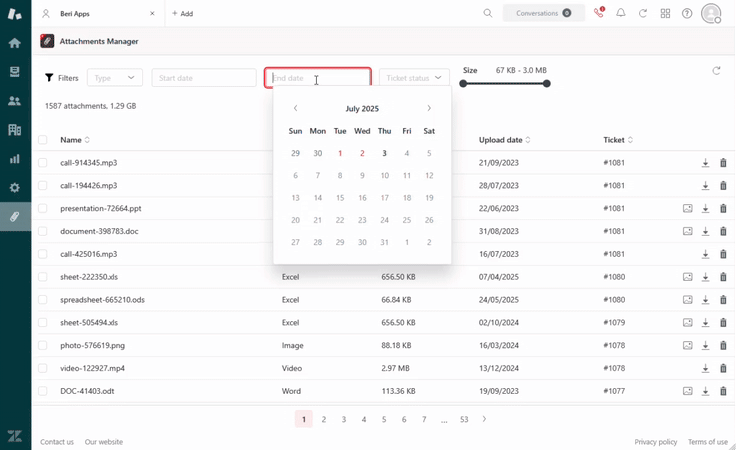Tick the checkbox for video-122927.mp4
Image resolution: width=736 pixels, height=450 pixels.
pos(43,368)
